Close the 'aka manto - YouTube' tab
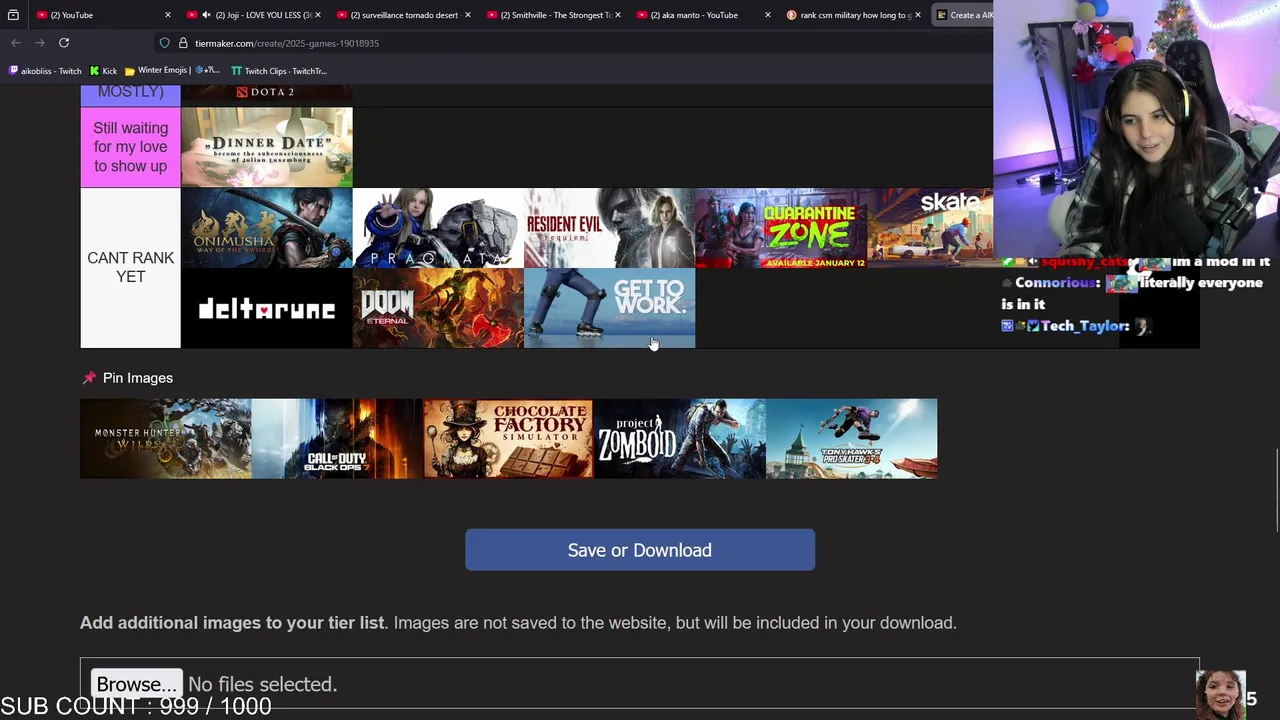 pos(767,15)
